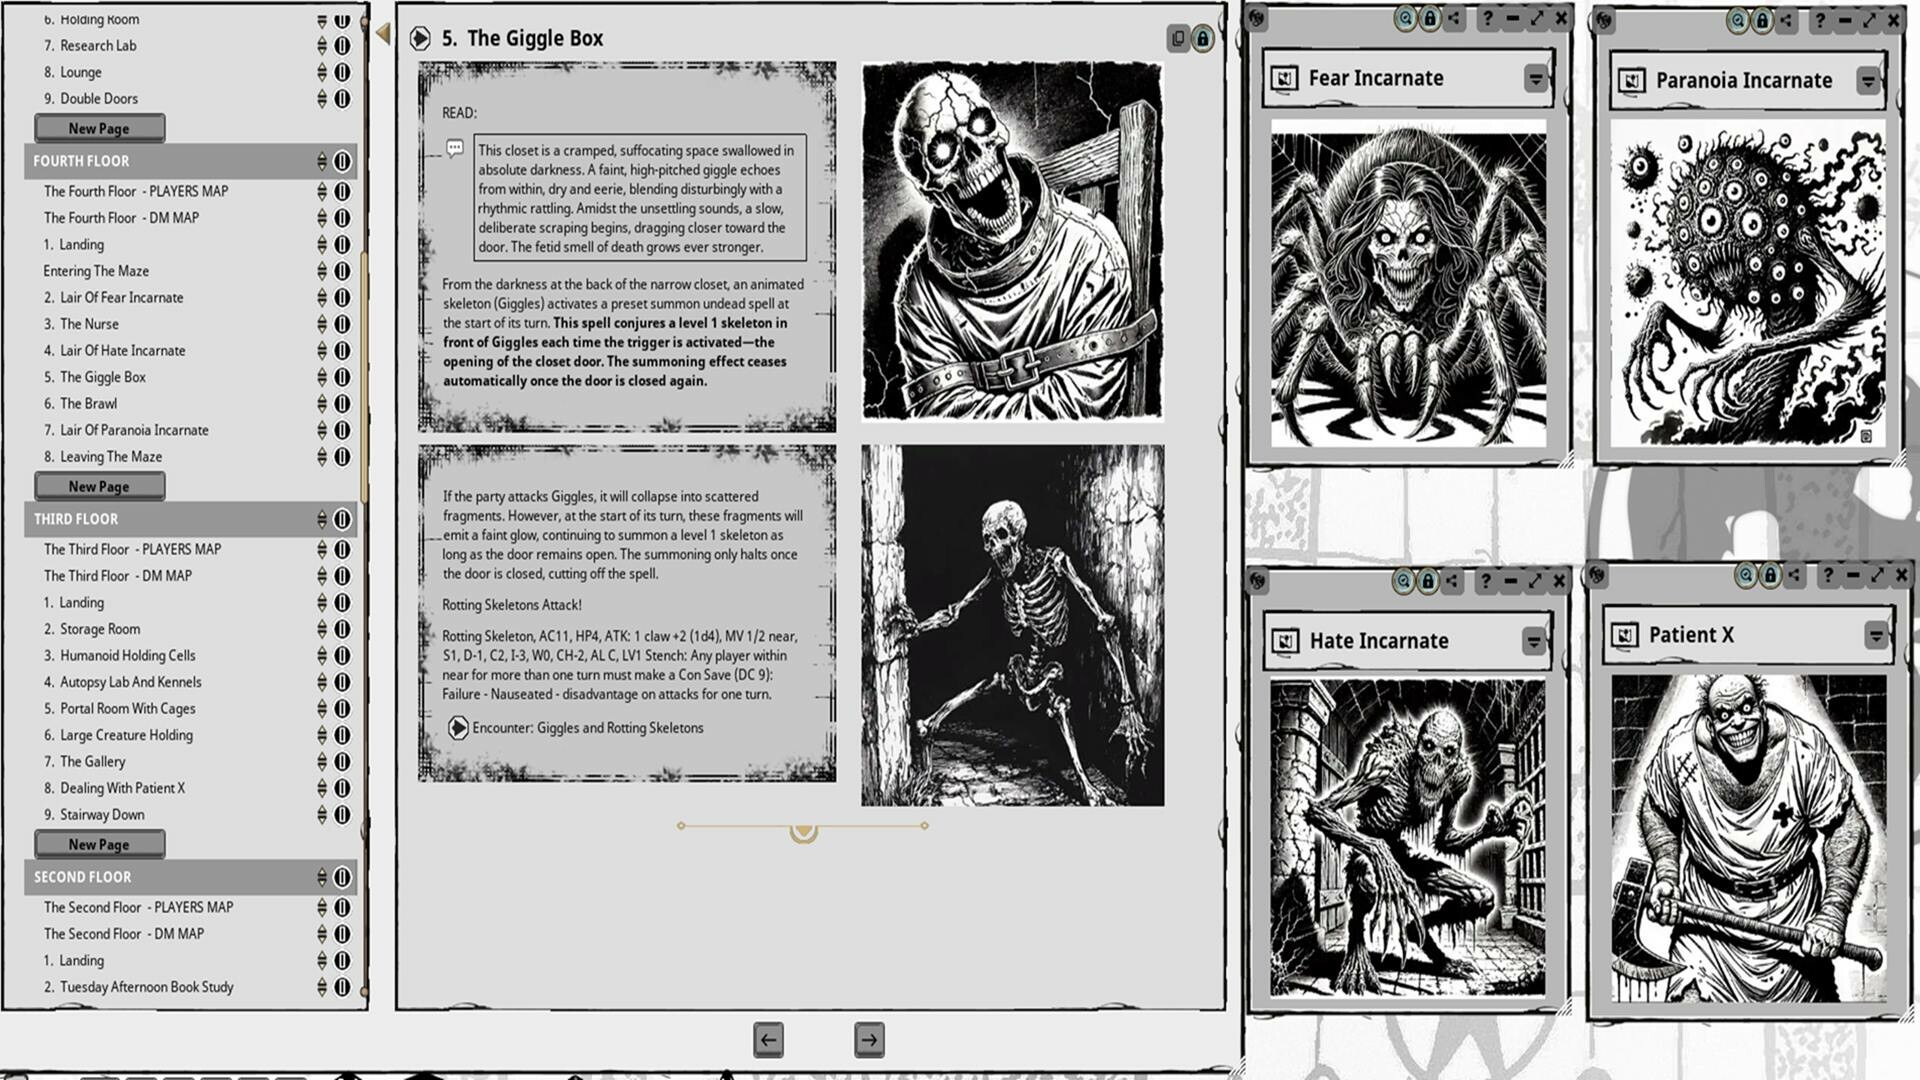Click the encounter icon next to Giggles encounter link
Screen dimensions: 1920x1080
[459, 728]
